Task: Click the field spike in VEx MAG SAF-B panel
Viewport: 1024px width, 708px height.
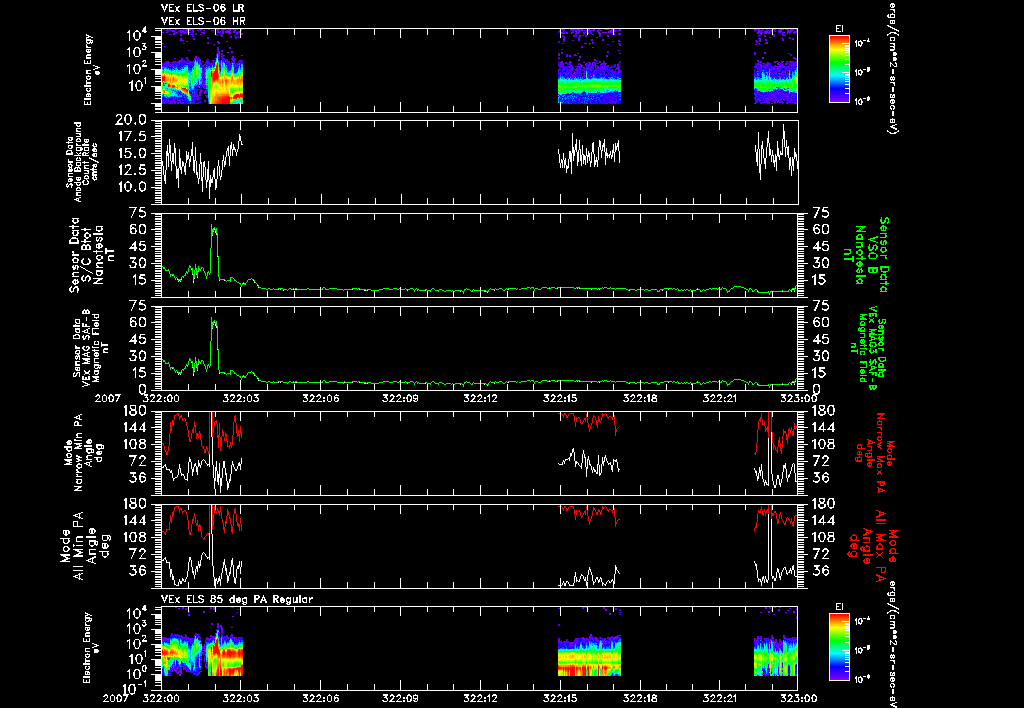Action: coord(214,345)
